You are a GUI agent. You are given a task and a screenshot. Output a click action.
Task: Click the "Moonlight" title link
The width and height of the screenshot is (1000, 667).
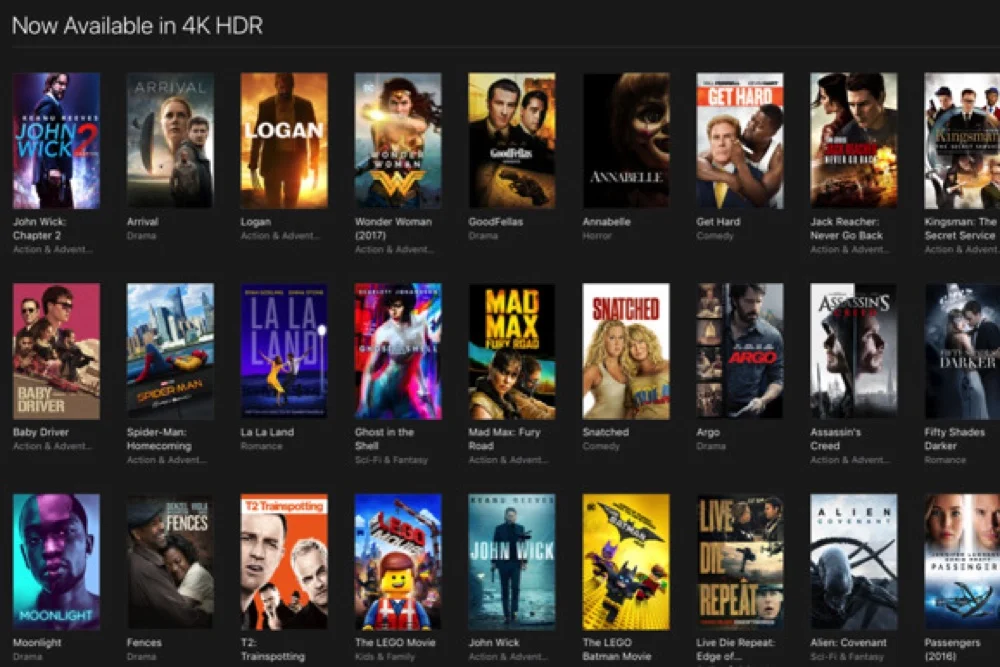click(37, 643)
